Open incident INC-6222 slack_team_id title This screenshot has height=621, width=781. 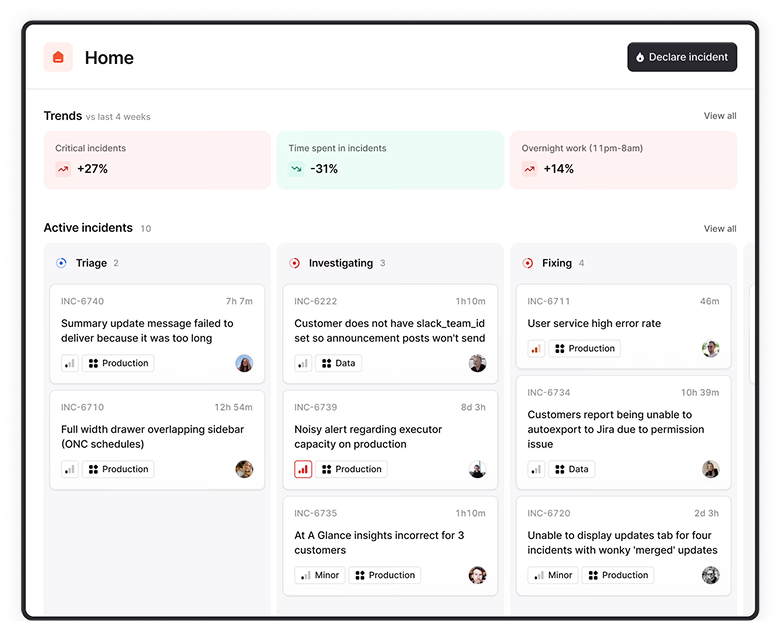(390, 331)
